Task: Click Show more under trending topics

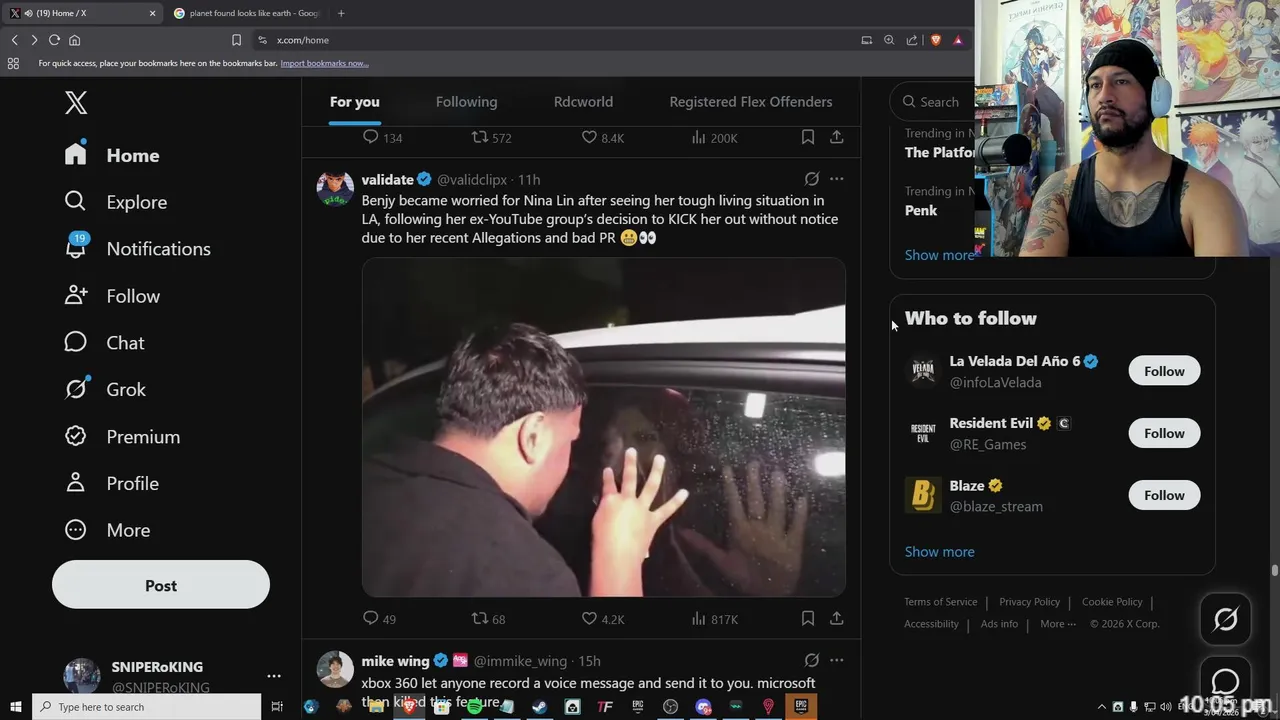Action: pyautogui.click(x=939, y=255)
